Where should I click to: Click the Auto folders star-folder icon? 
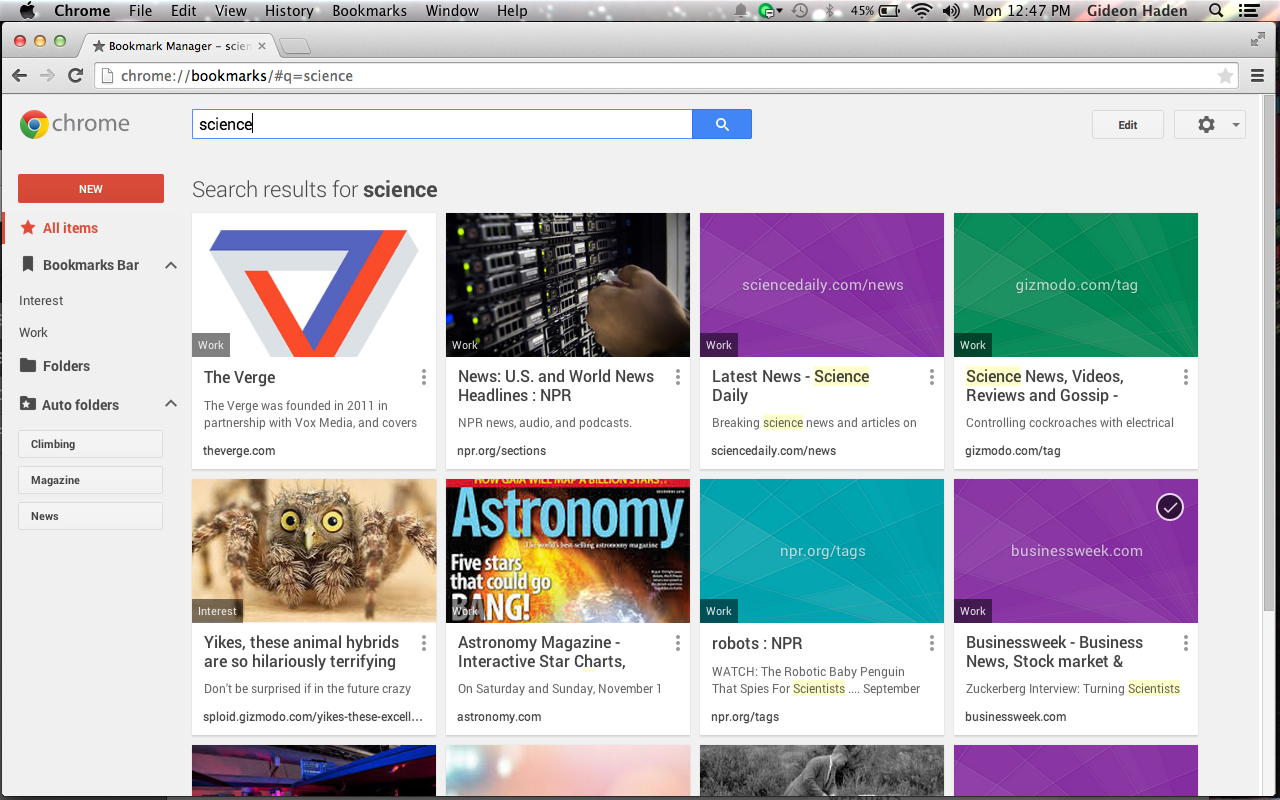coord(28,404)
